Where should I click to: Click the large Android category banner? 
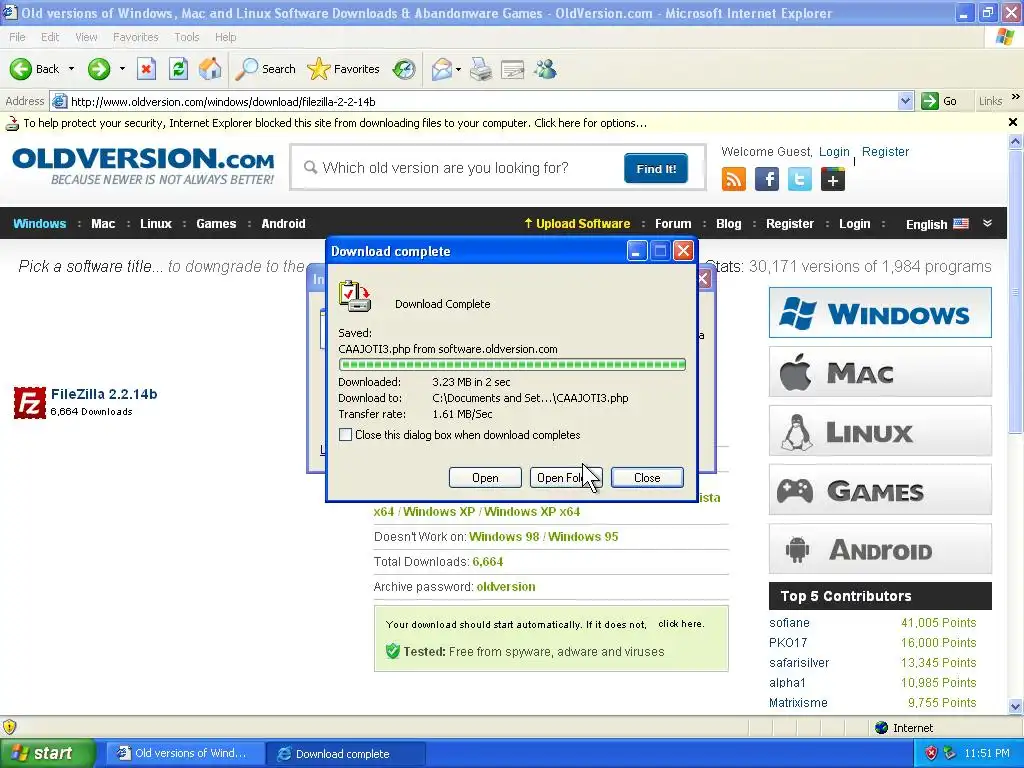tap(880, 549)
